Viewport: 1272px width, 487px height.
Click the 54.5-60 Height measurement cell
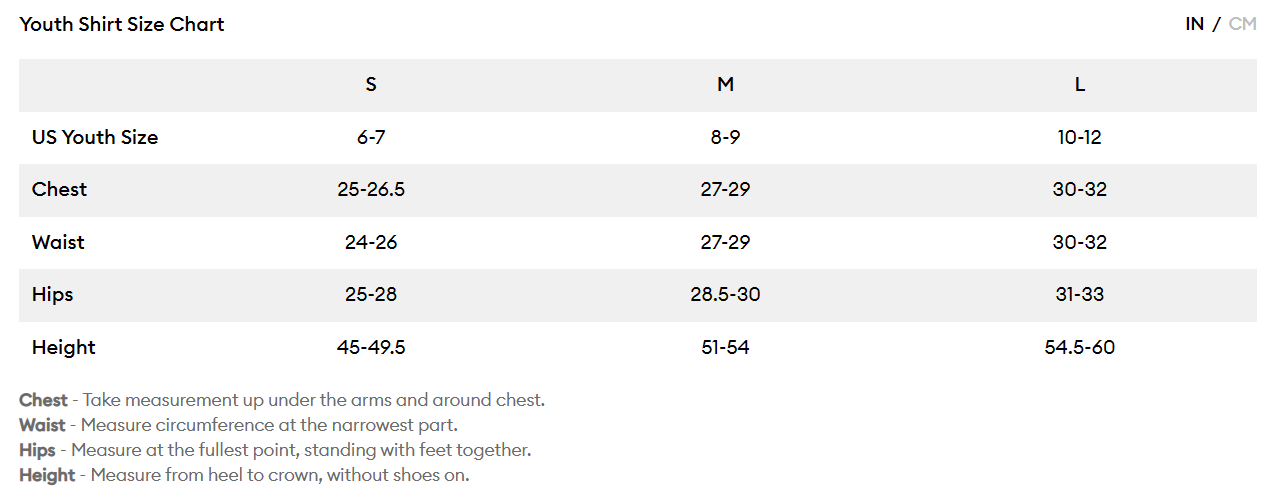pos(1079,348)
